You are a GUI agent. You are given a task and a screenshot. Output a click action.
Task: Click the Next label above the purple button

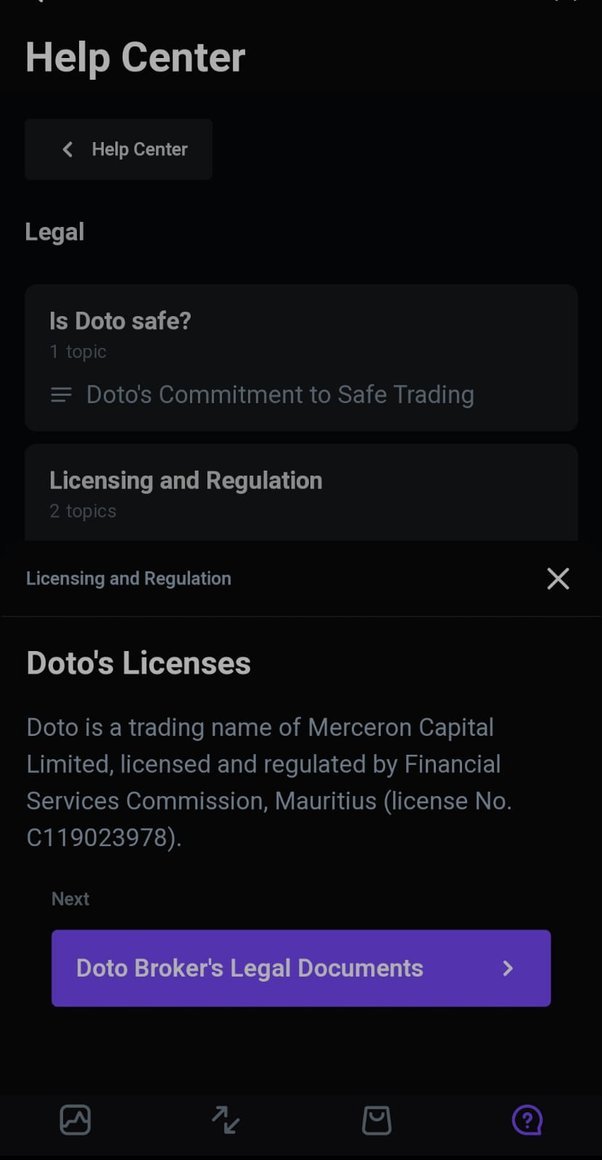70,898
